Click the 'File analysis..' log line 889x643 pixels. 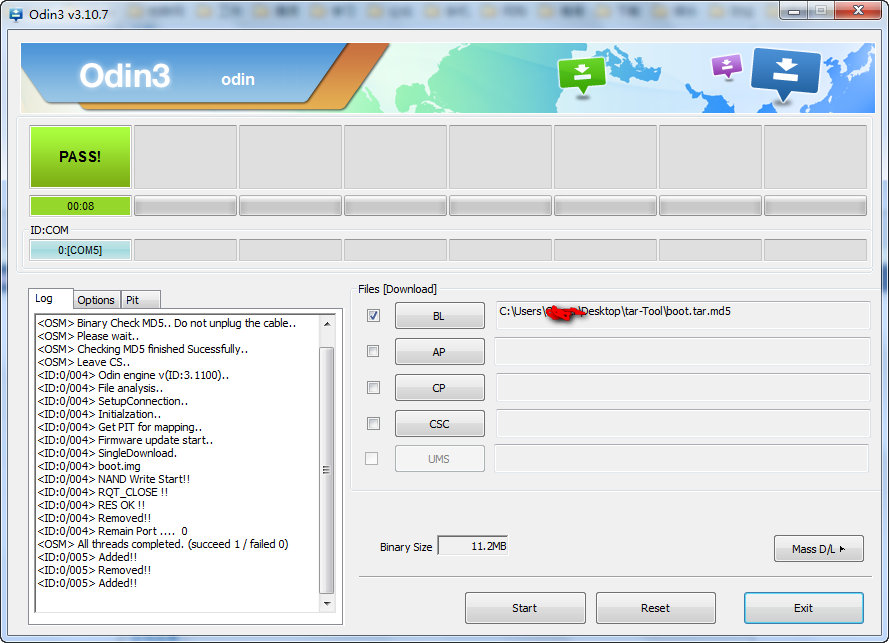point(100,388)
